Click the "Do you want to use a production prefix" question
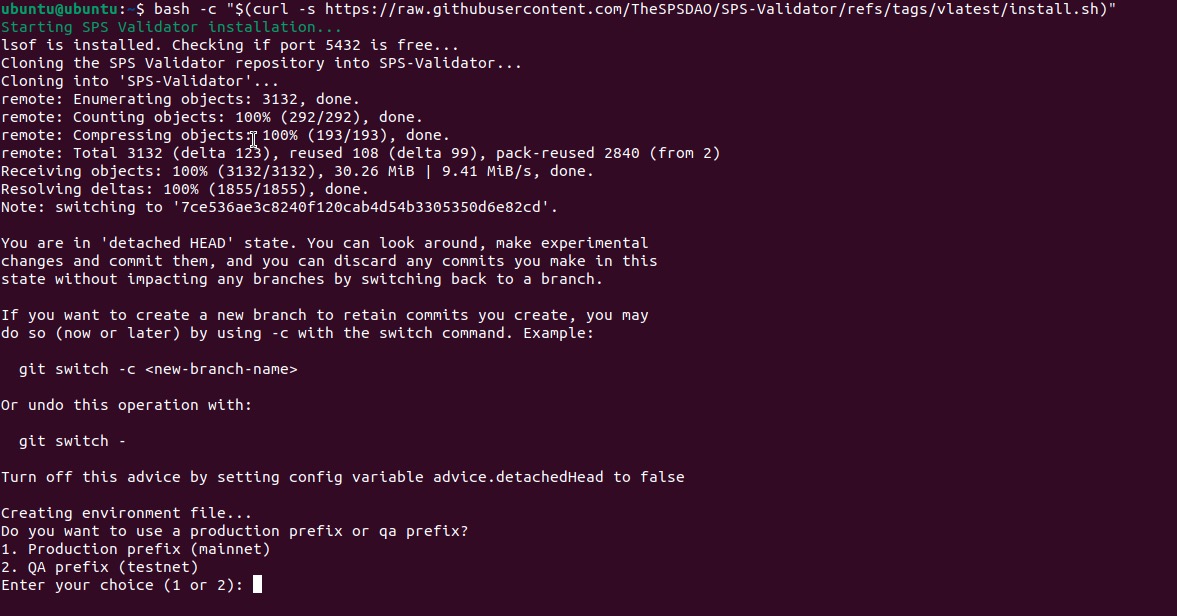The width and height of the screenshot is (1177, 616). point(234,531)
